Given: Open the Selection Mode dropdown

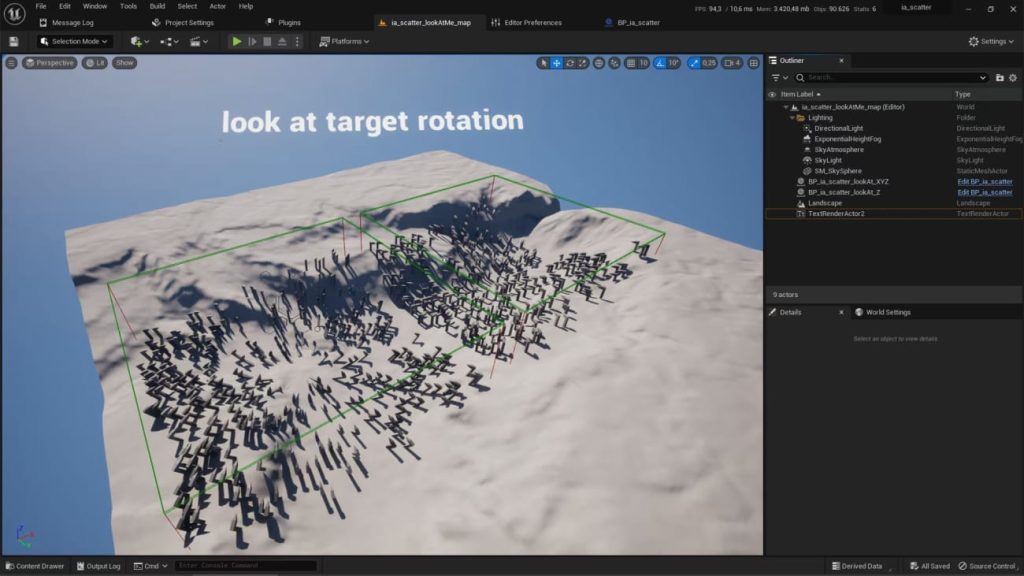Looking at the screenshot, I should point(75,41).
